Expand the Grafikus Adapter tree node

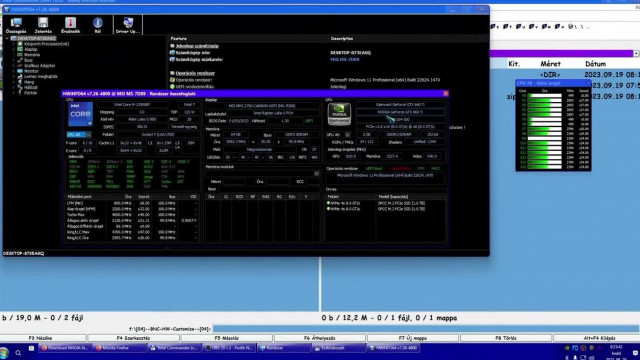(13, 66)
